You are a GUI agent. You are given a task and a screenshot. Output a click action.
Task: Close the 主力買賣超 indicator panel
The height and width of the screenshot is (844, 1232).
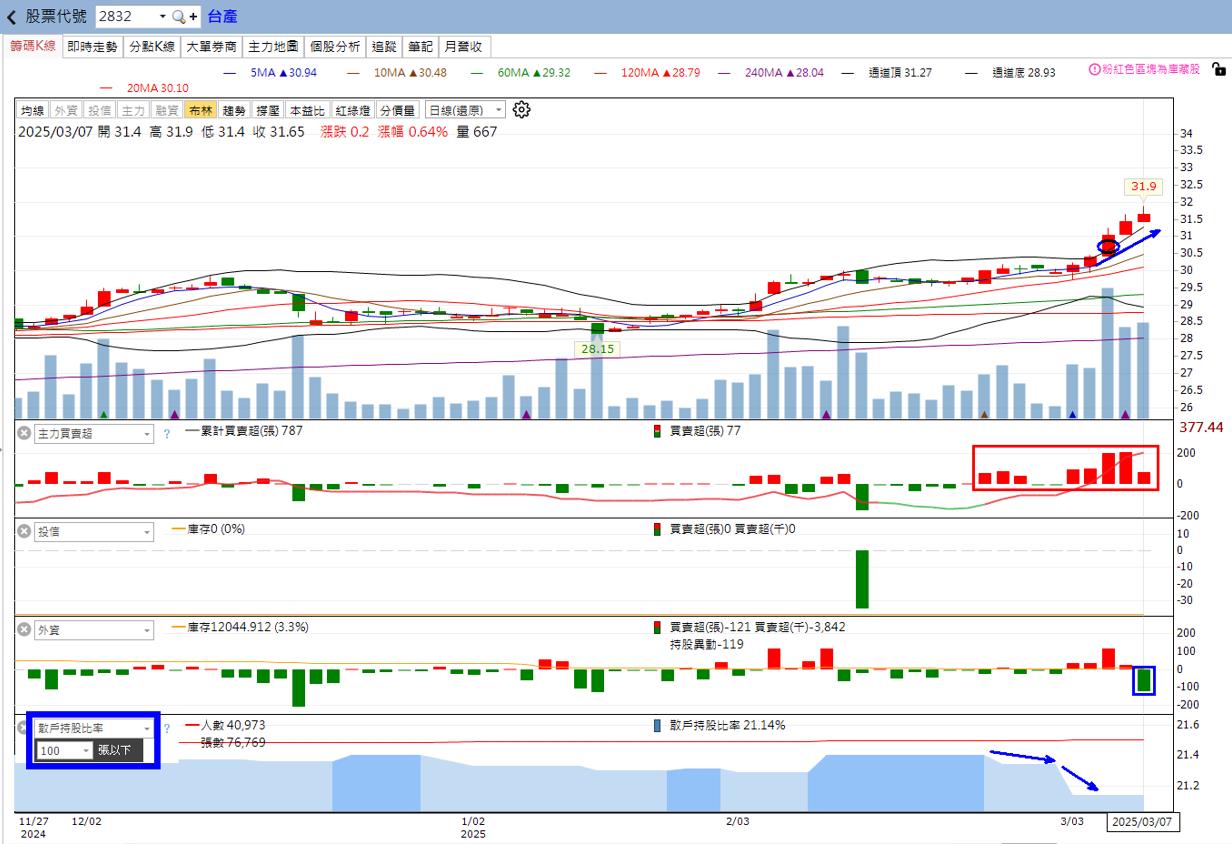tap(24, 434)
